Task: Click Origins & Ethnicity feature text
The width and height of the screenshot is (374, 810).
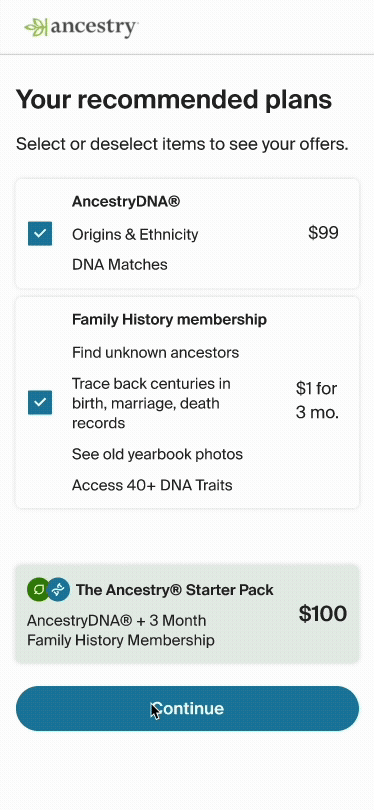Action: [x=135, y=235]
